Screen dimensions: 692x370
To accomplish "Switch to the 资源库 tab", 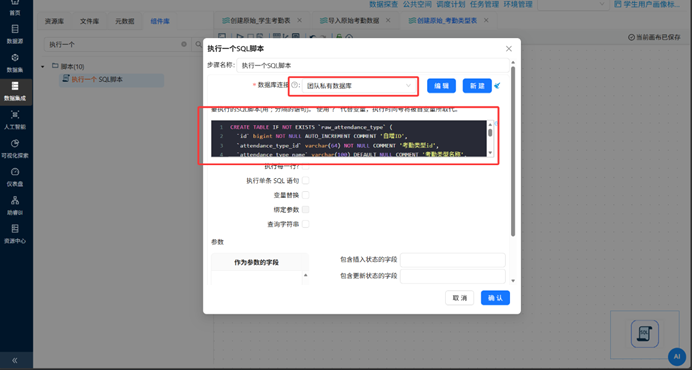I will [54, 21].
